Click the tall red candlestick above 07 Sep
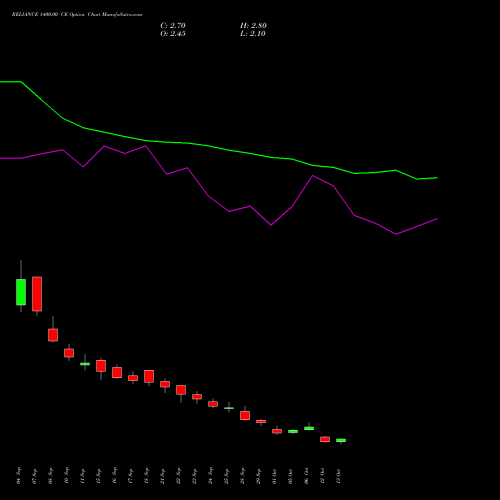The height and width of the screenshot is (500, 500). pos(37,294)
